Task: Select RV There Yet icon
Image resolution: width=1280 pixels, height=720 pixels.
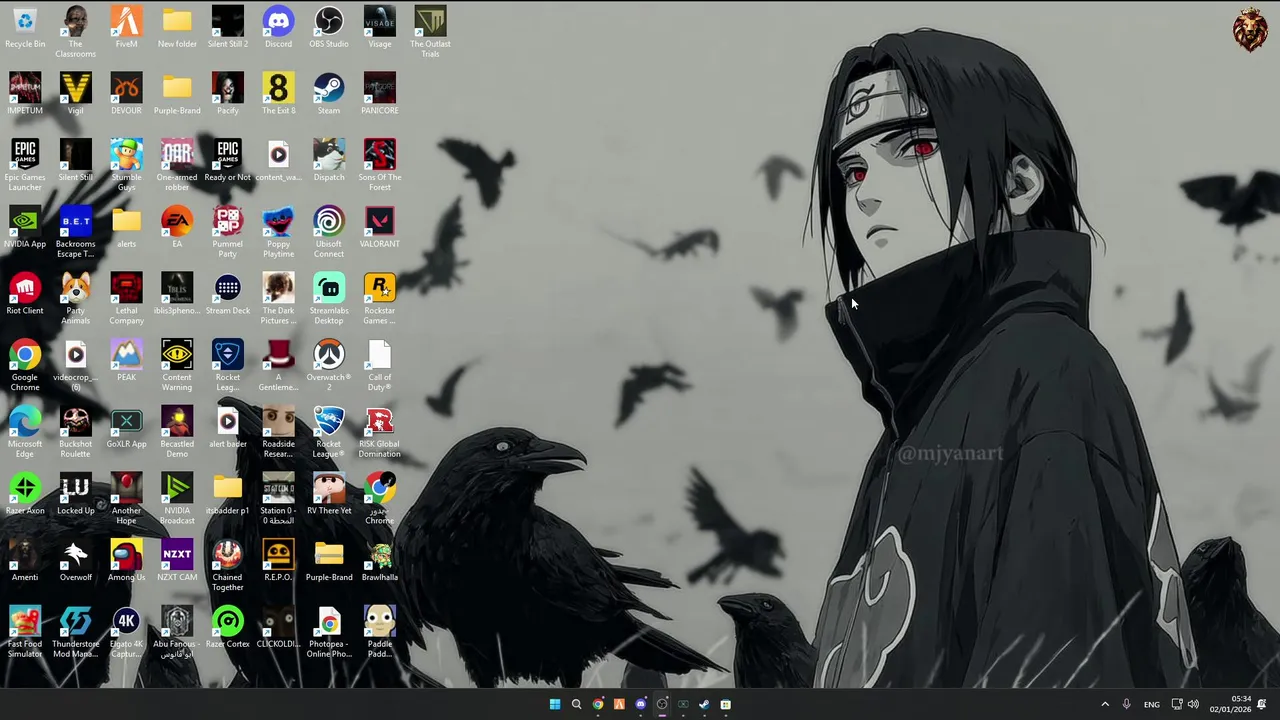Action: point(329,495)
